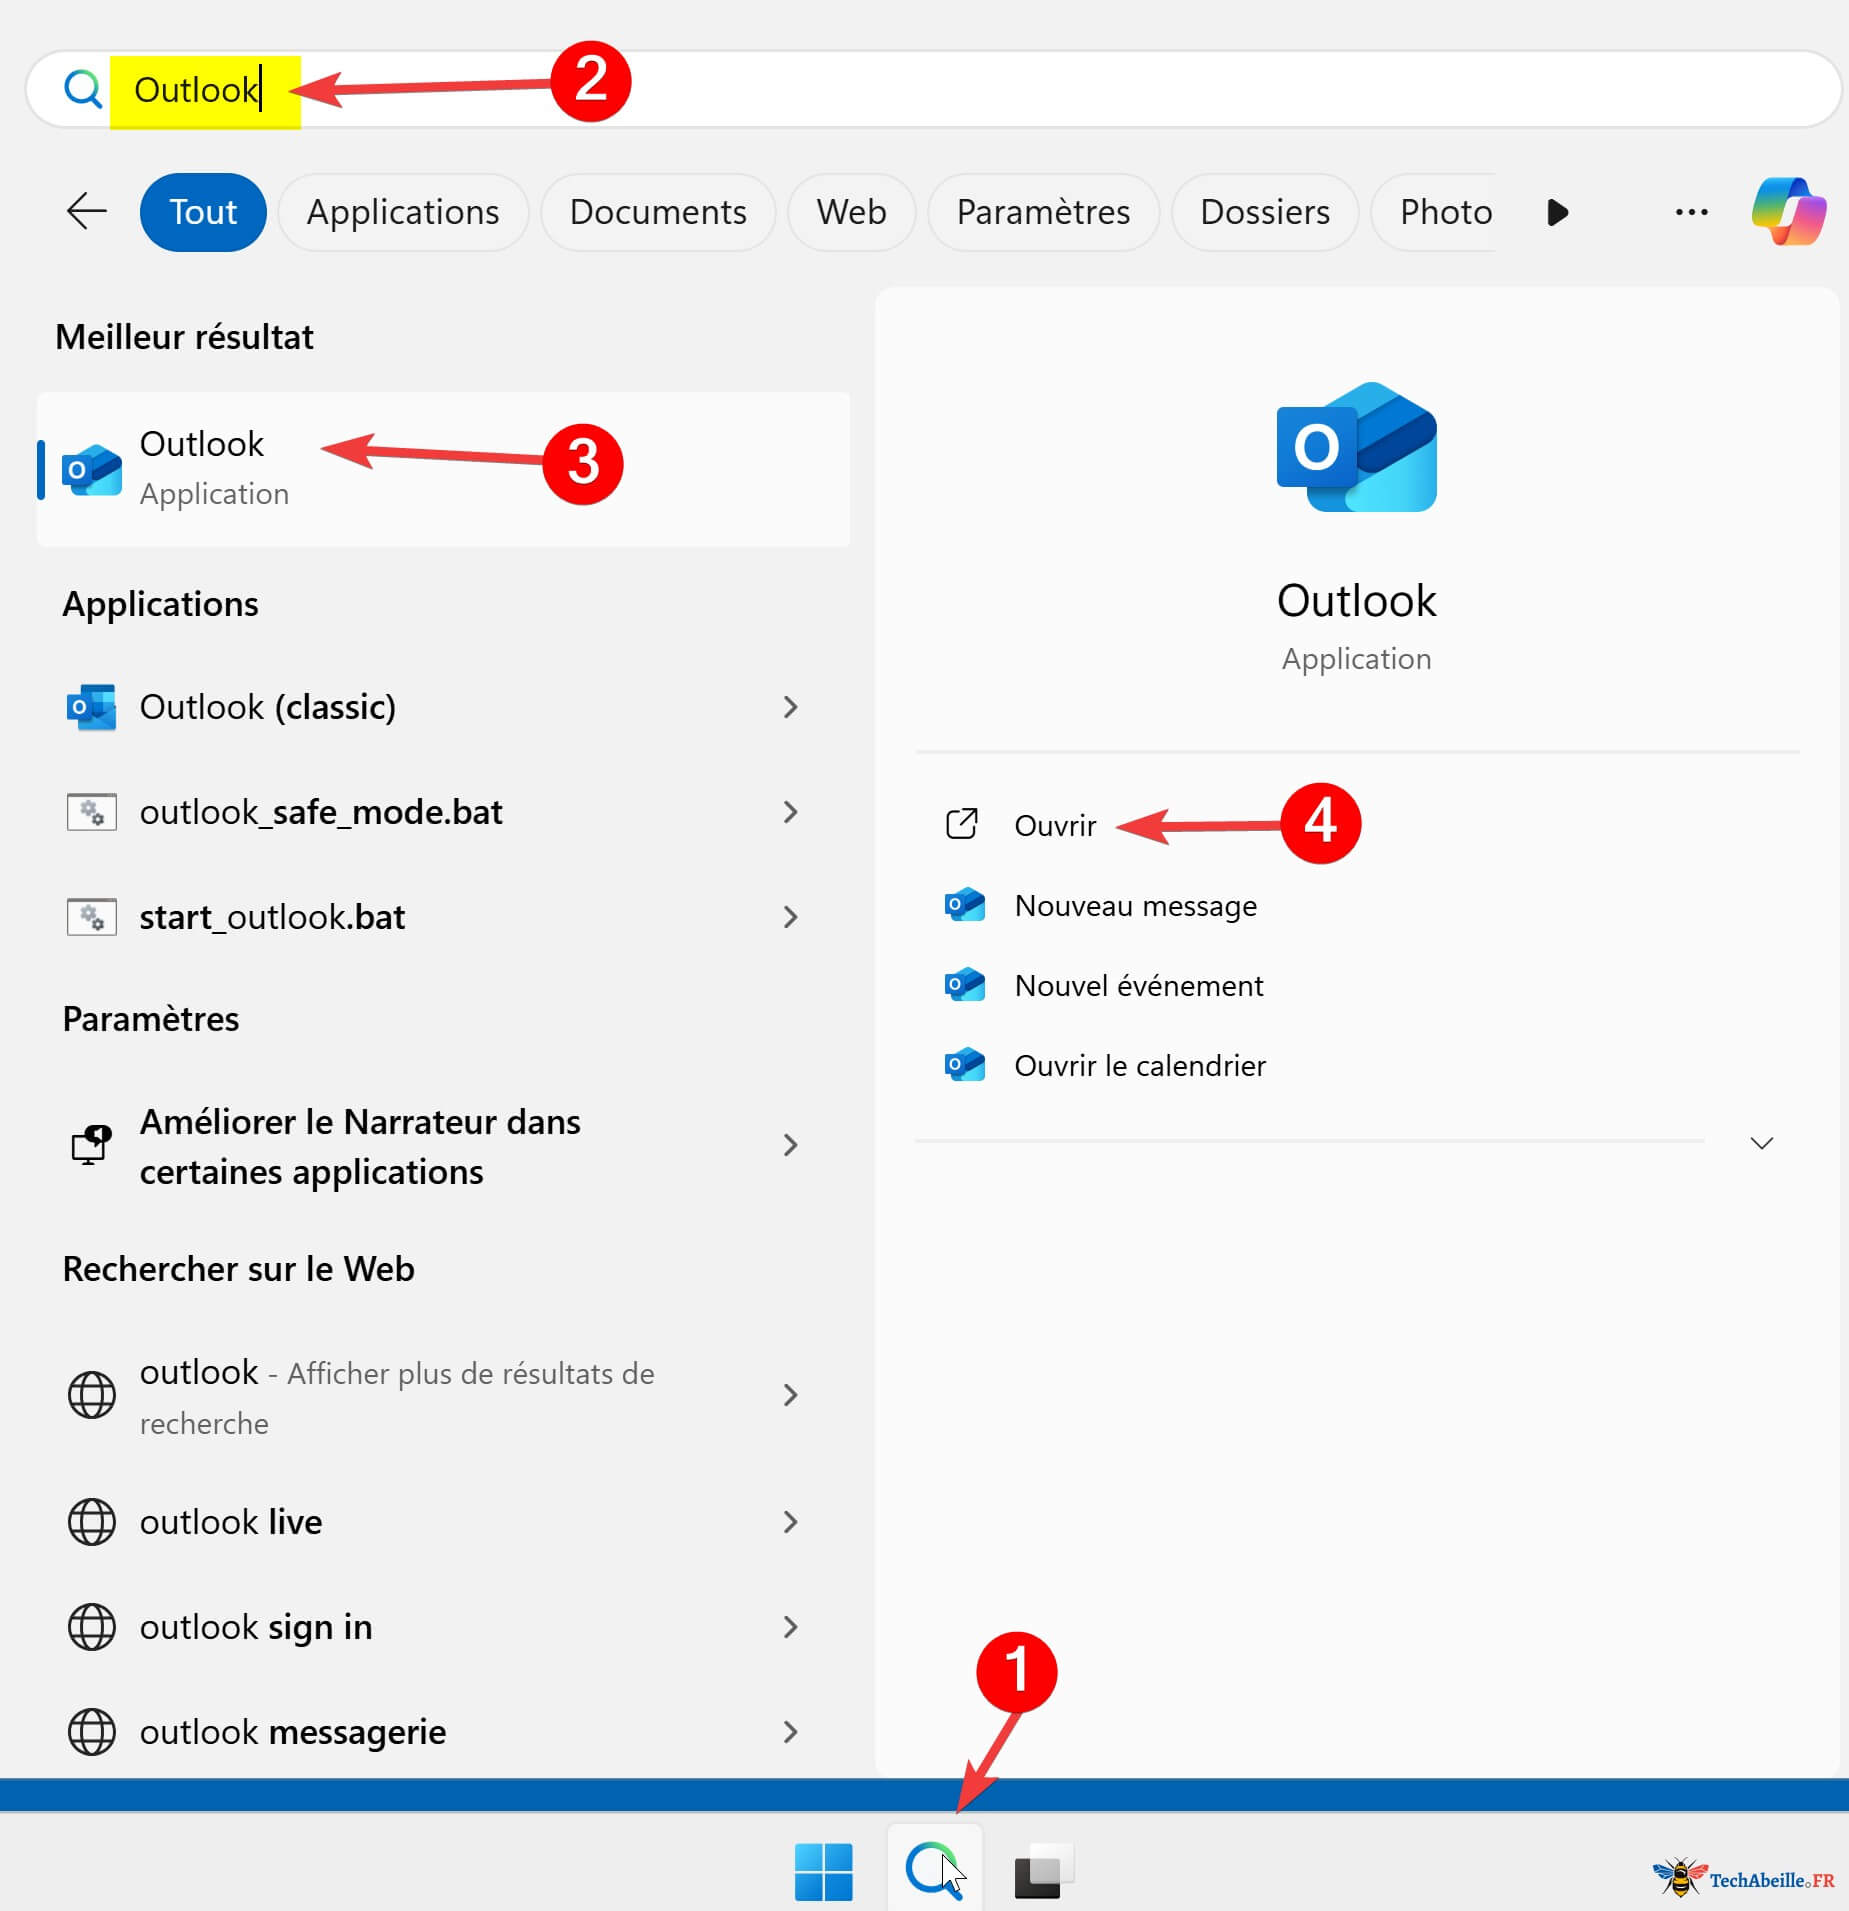Viewport: 1849px width, 1911px height.
Task: Click the magnifier icon in search box
Action: (x=83, y=89)
